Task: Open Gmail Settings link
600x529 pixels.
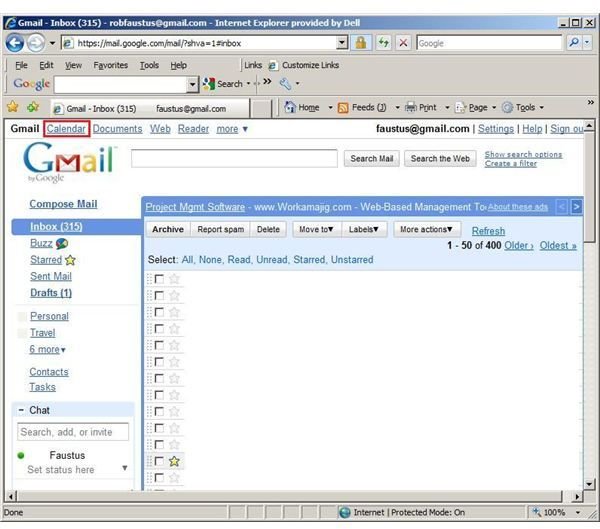Action: (496, 129)
